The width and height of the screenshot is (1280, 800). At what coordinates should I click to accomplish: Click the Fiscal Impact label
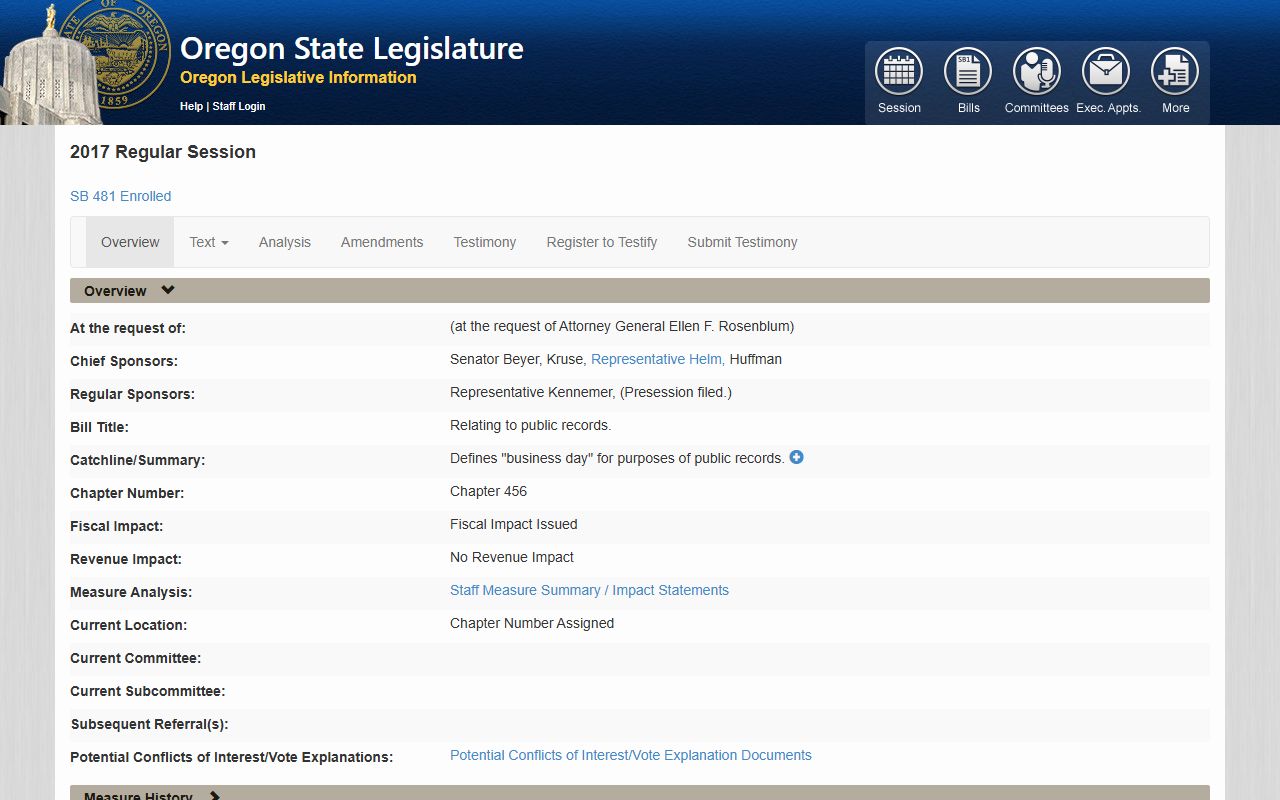coord(116,526)
